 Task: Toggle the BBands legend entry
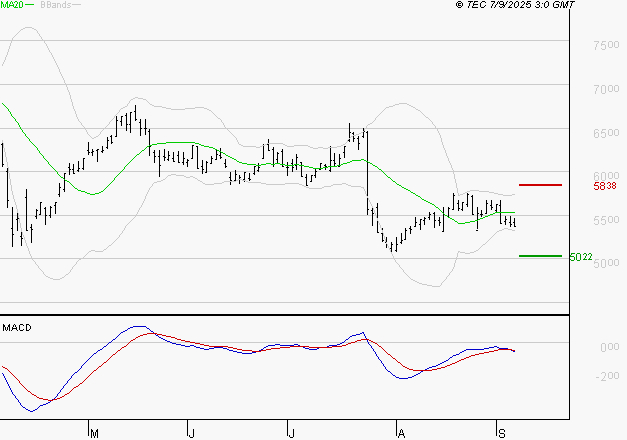coord(55,5)
